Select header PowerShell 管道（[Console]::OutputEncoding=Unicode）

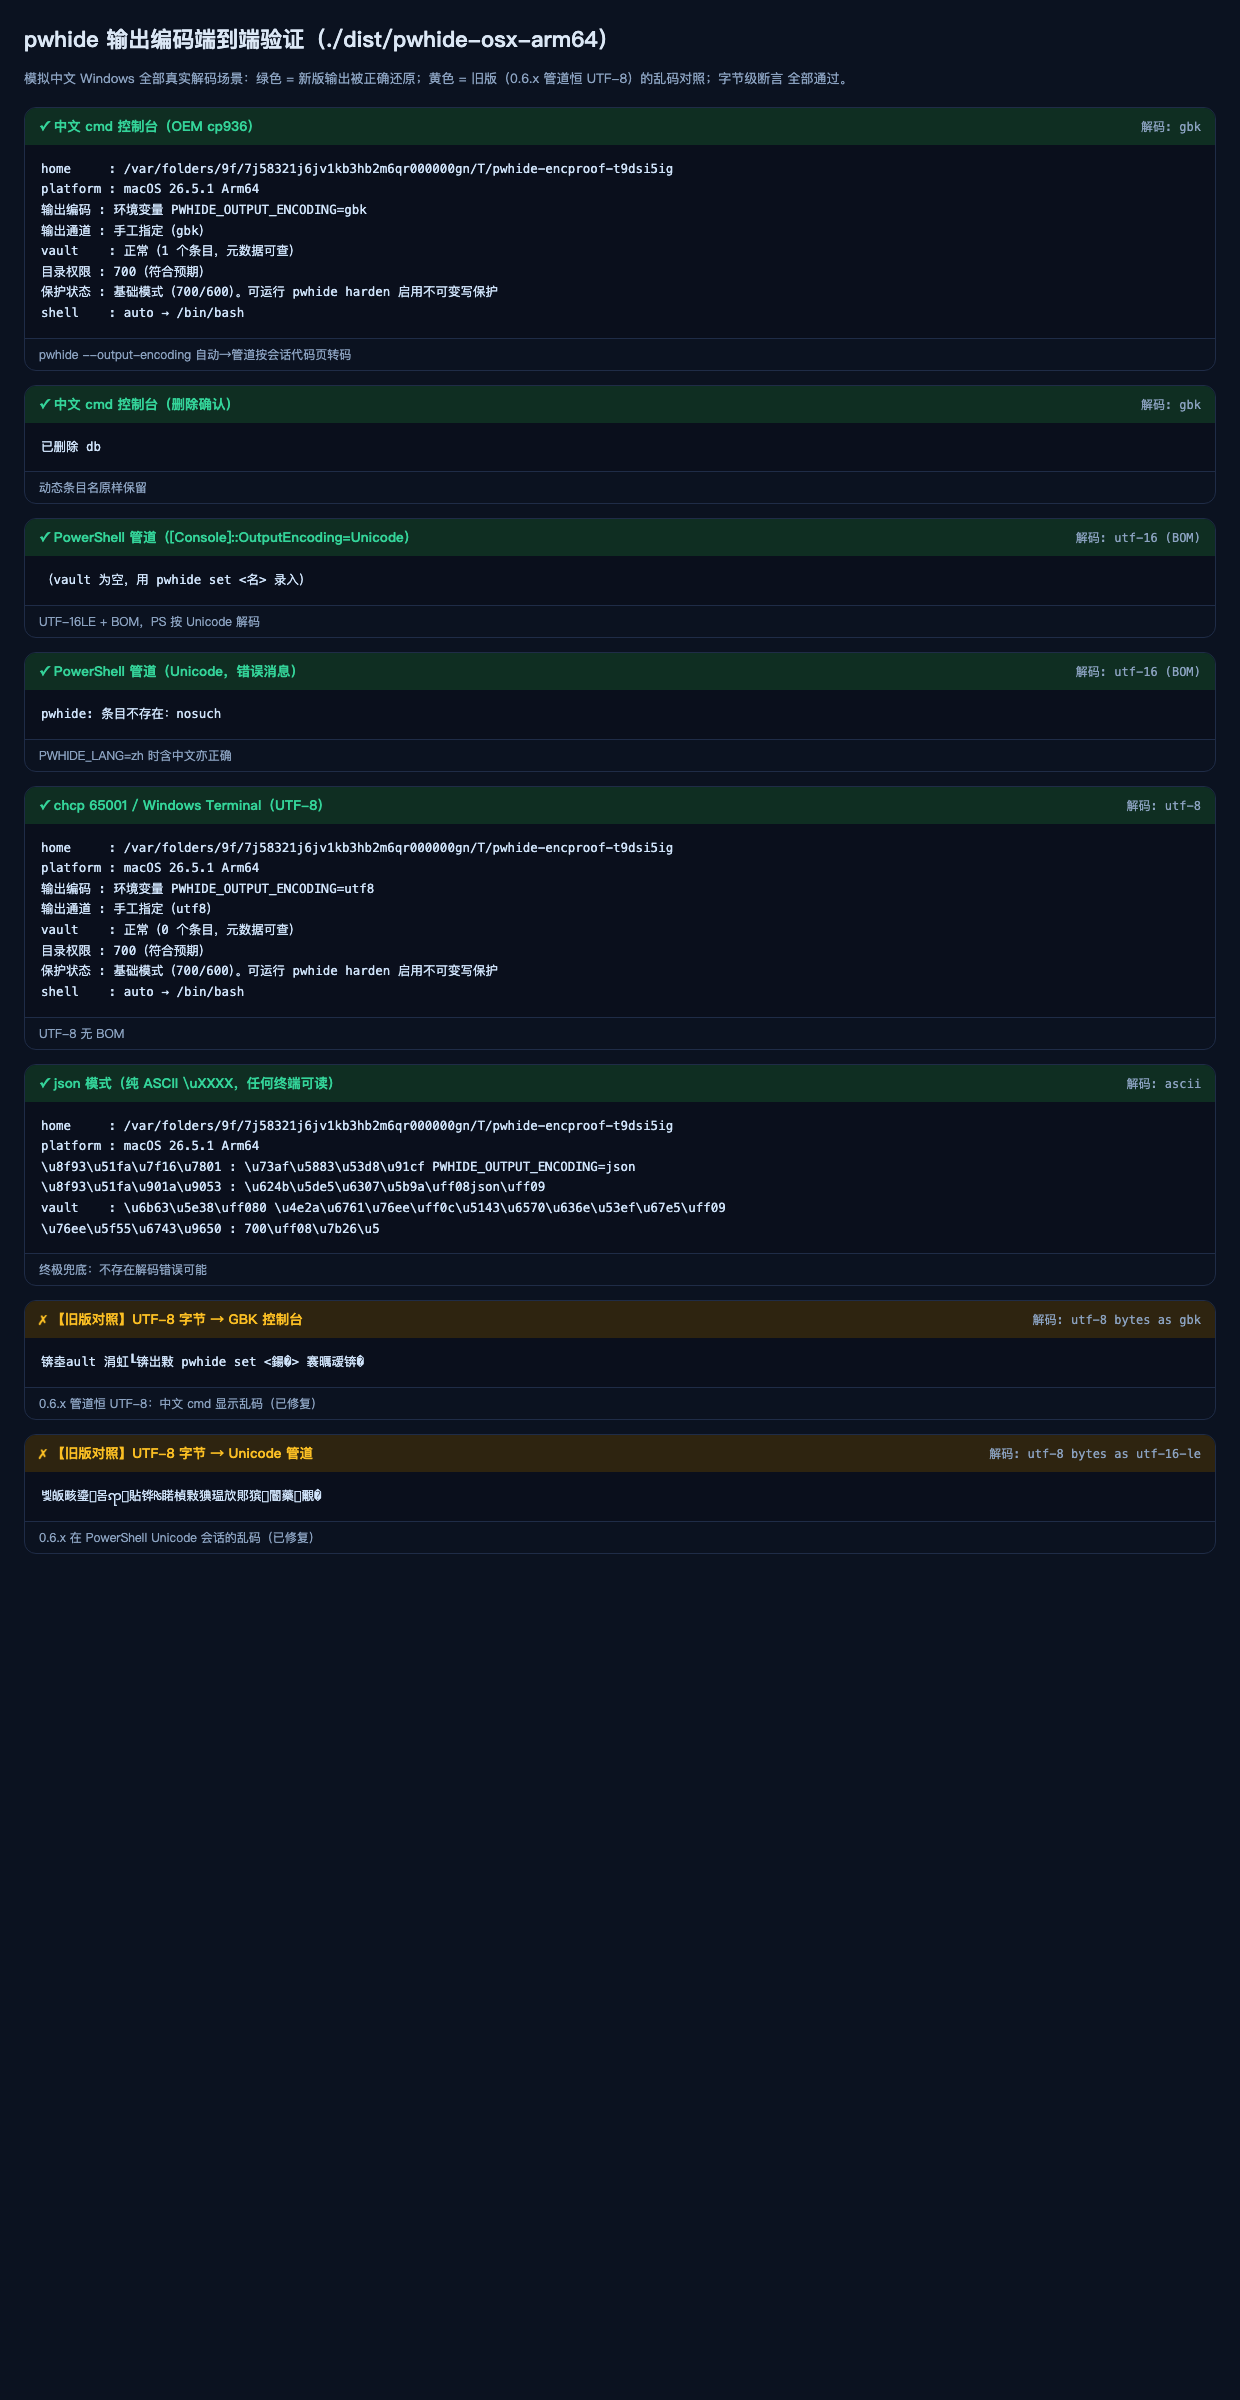235,537
